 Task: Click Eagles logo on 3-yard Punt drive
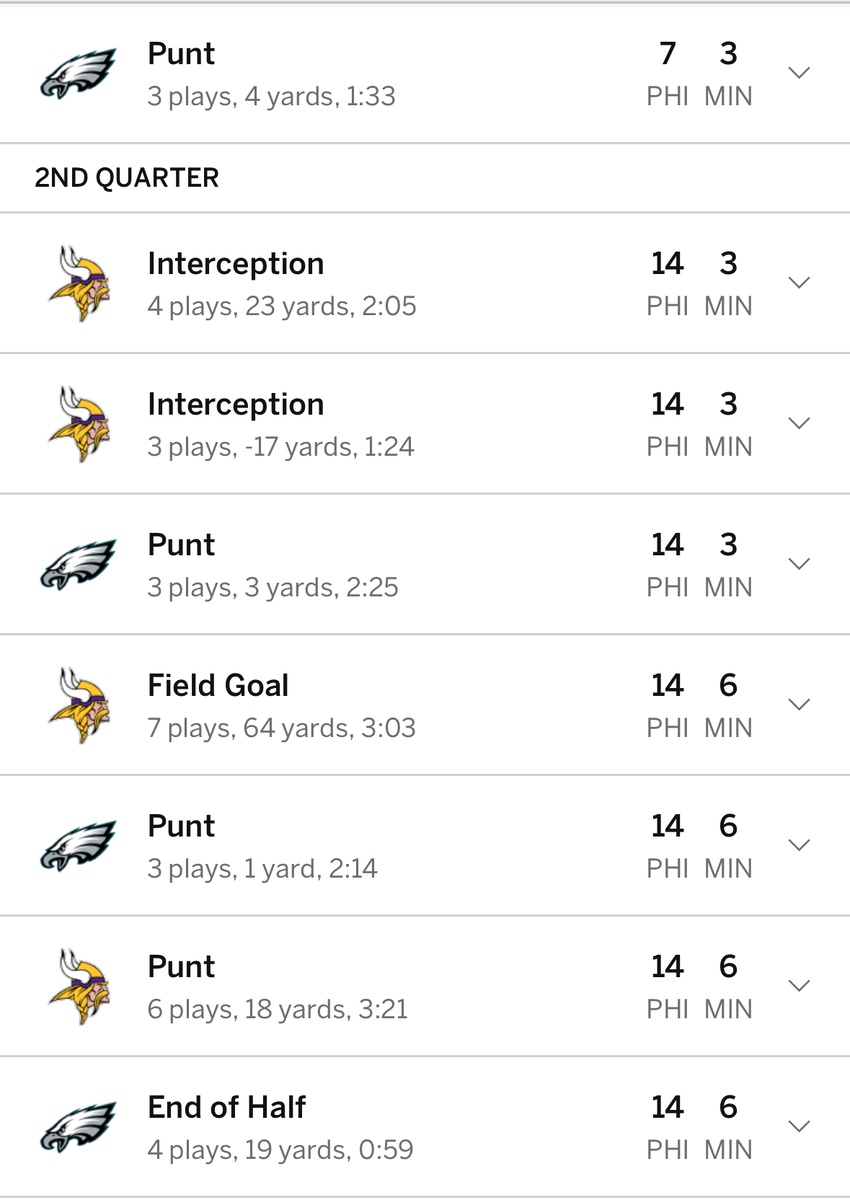(78, 564)
